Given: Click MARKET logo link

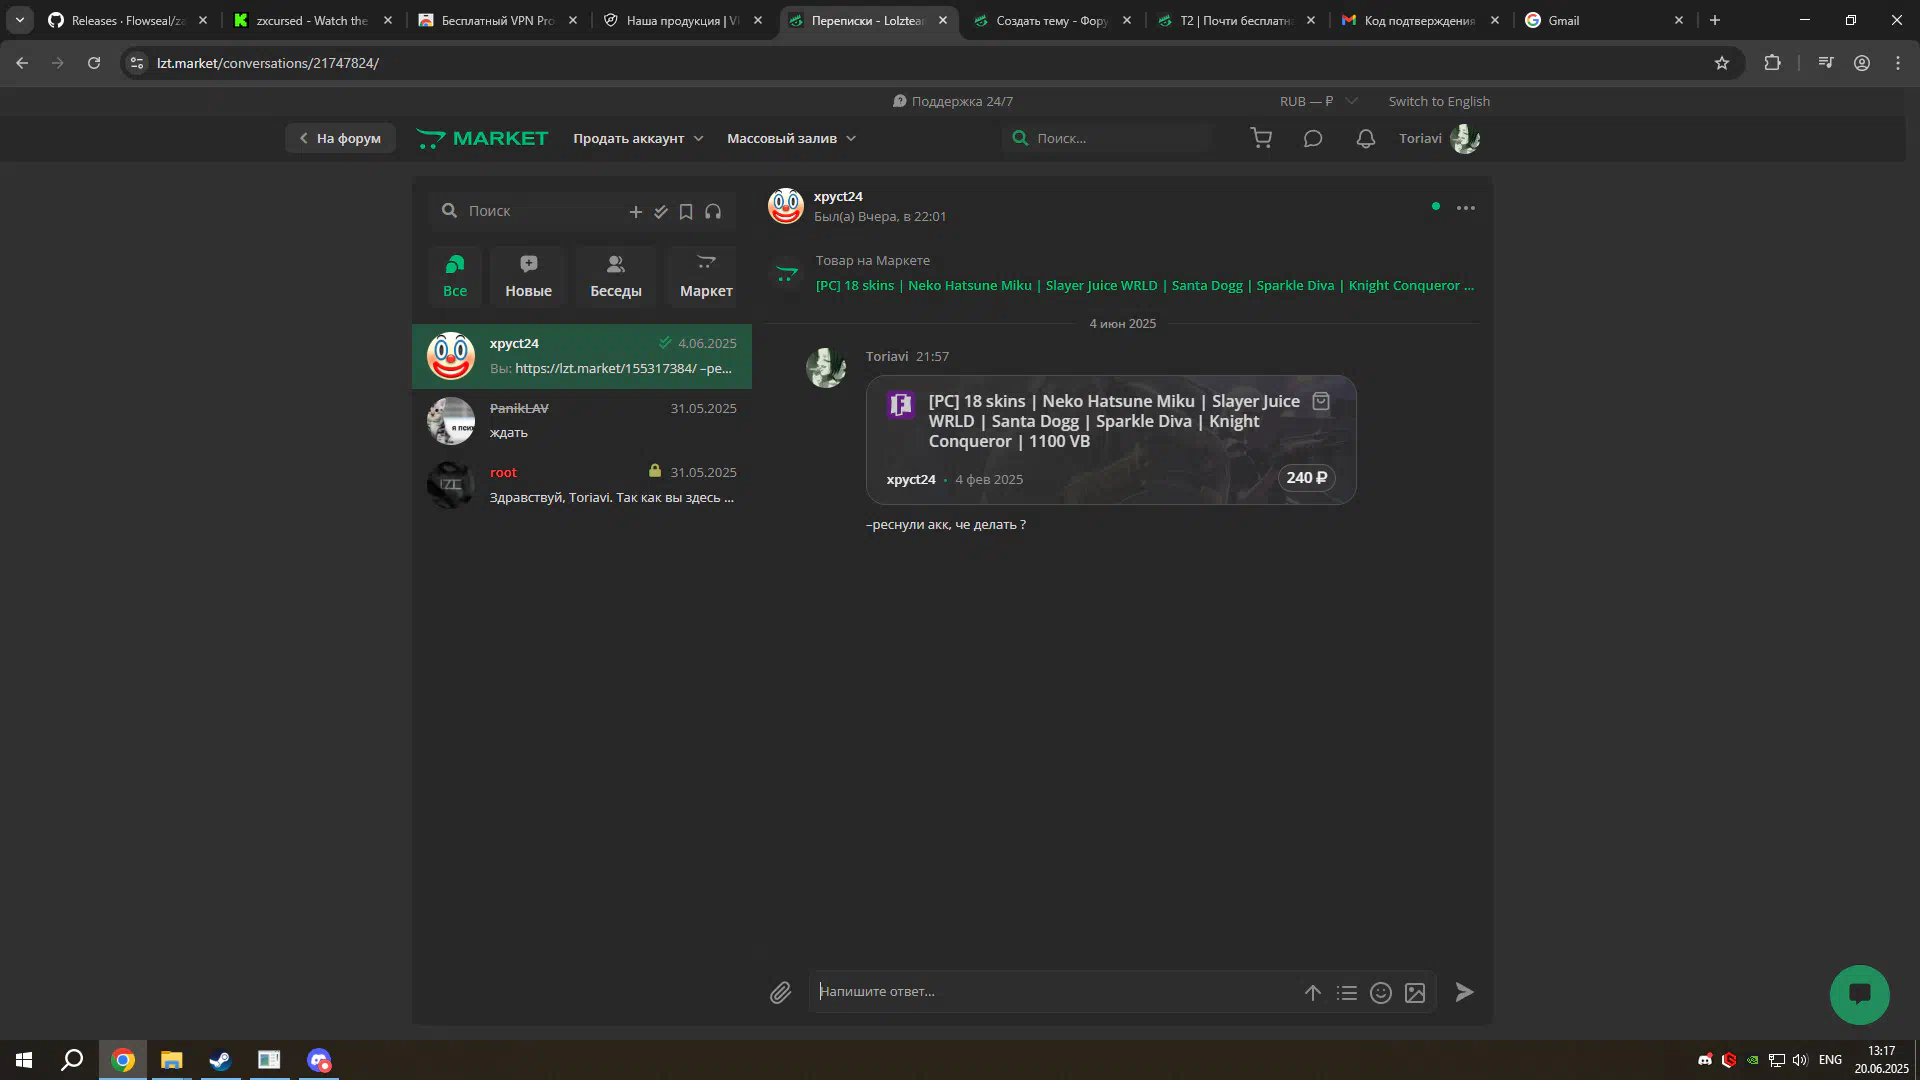Looking at the screenshot, I should click(482, 139).
